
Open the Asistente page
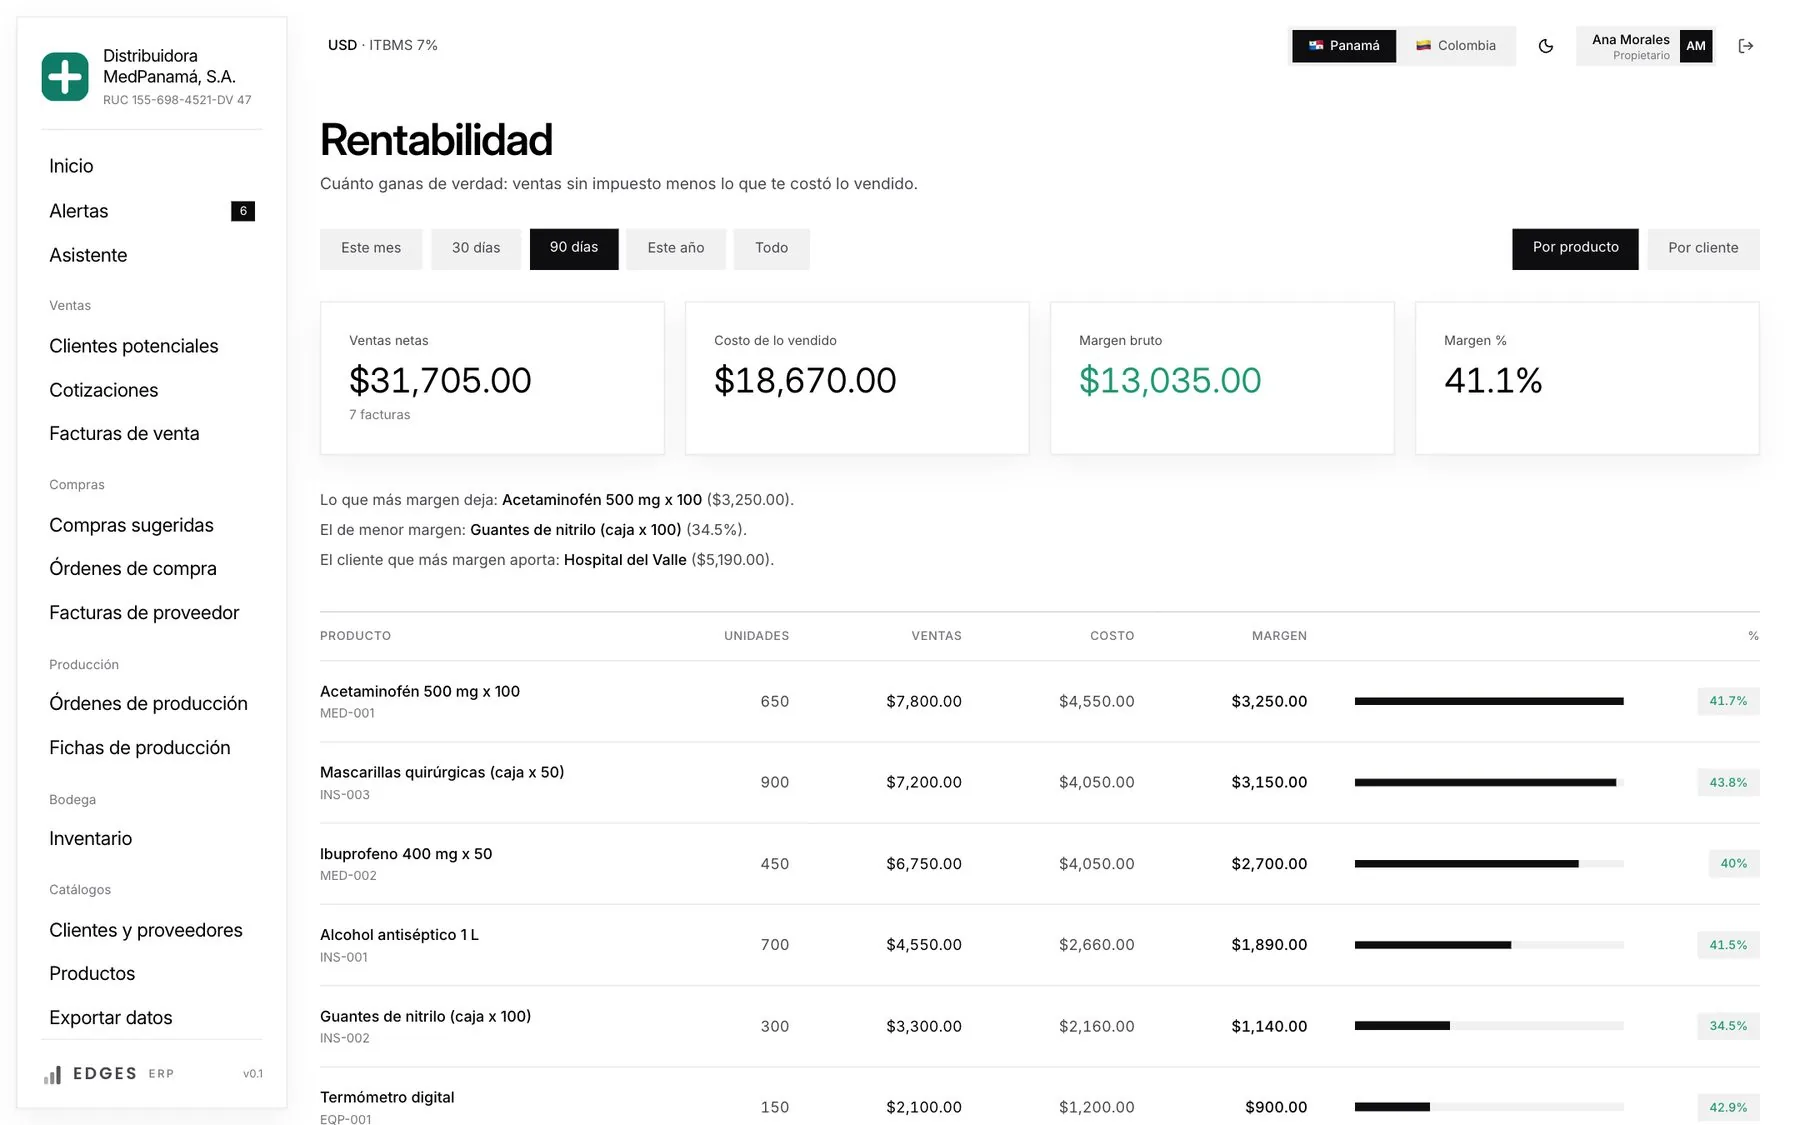point(88,255)
